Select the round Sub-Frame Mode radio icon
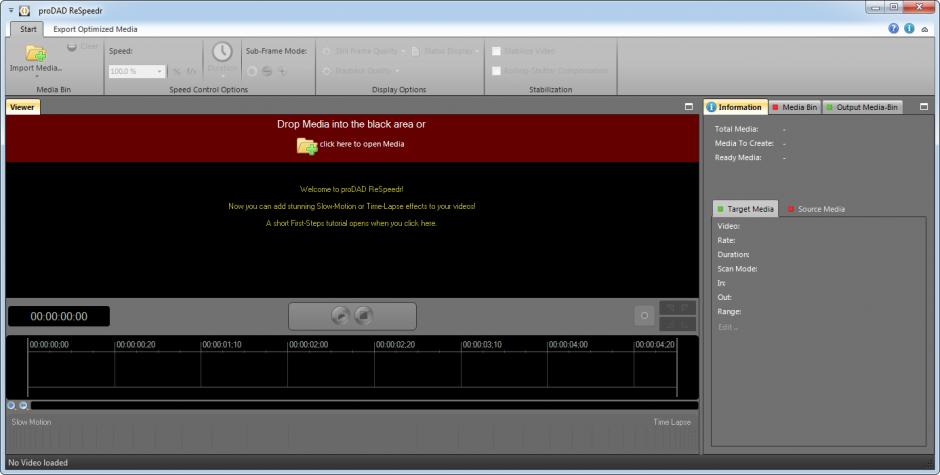This screenshot has width=940, height=475. [252, 71]
